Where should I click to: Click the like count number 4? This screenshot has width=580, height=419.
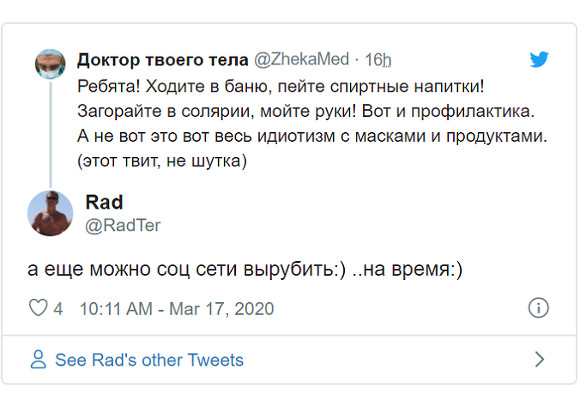tap(58, 308)
